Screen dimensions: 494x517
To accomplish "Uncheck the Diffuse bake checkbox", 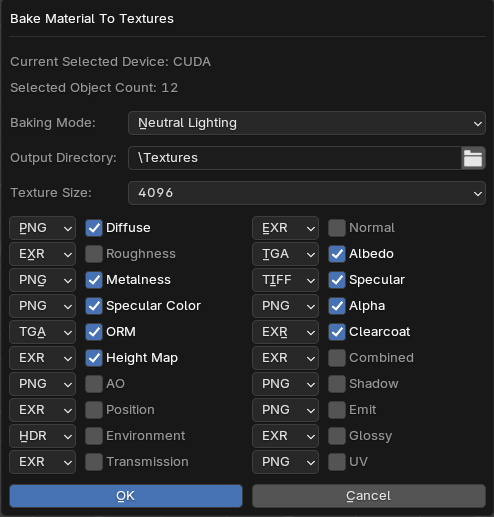I will (94, 228).
